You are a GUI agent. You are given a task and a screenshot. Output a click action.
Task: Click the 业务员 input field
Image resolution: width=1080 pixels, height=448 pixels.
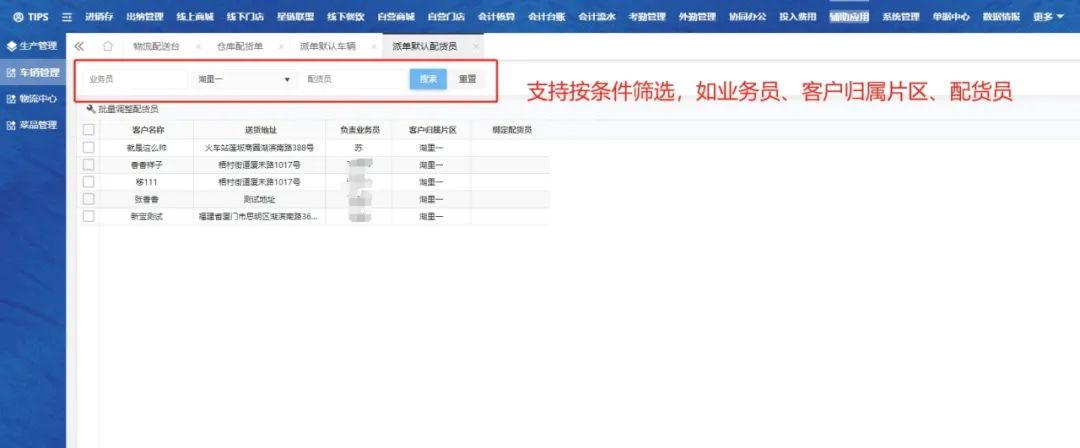pyautogui.click(x=135, y=79)
